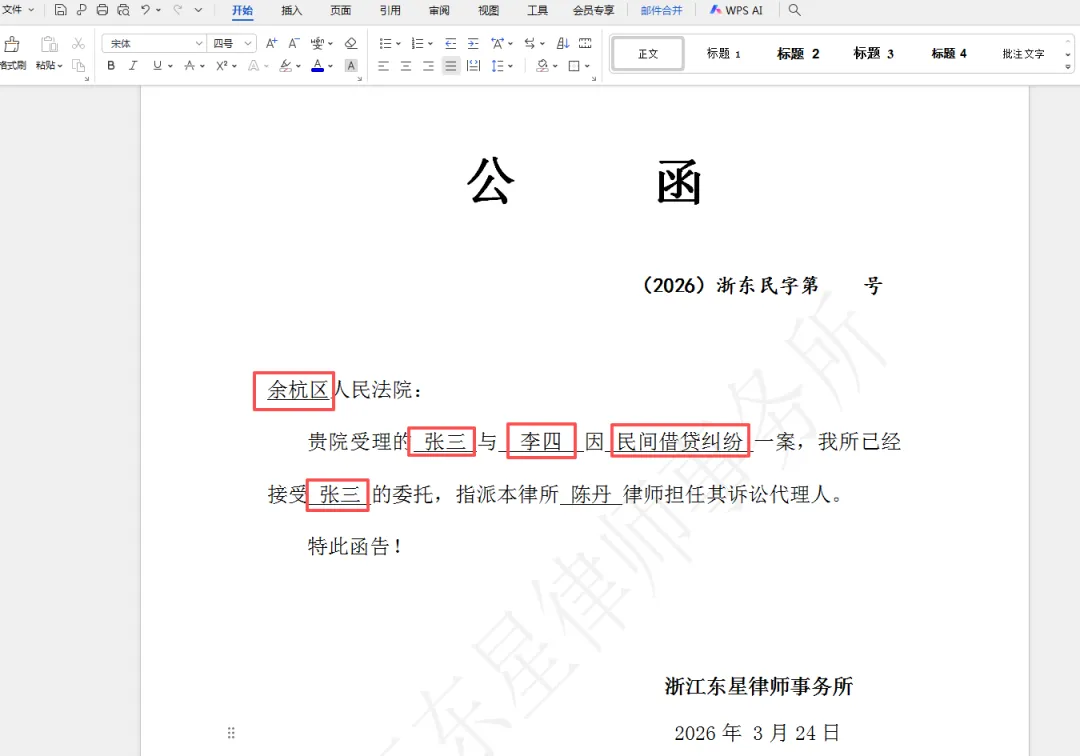Apply the 标题 4 style
Screen dimensions: 1080x756
(948, 54)
